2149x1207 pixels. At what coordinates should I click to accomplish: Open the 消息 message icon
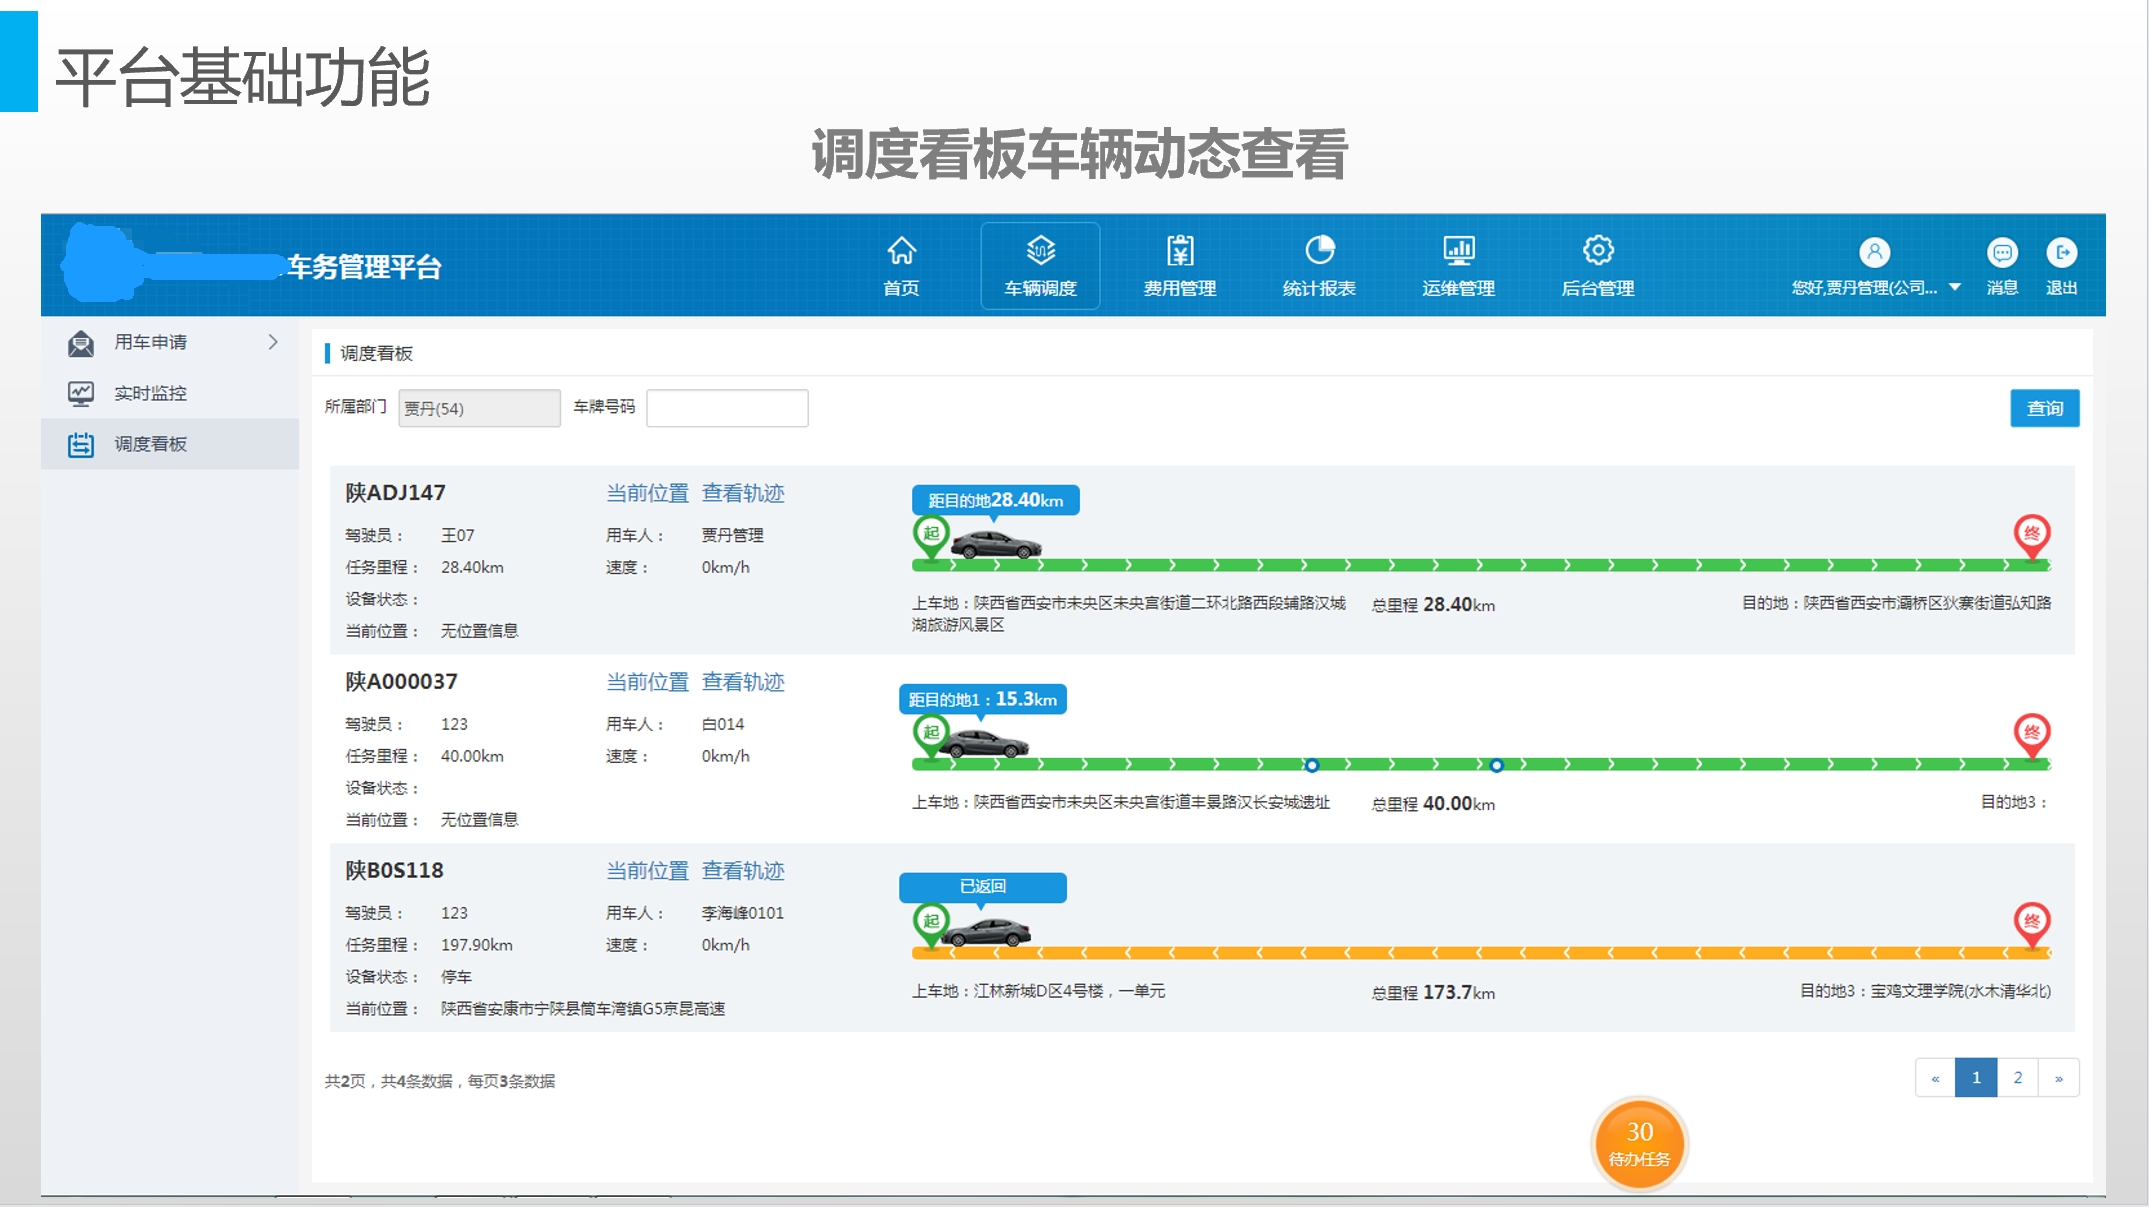(2002, 253)
